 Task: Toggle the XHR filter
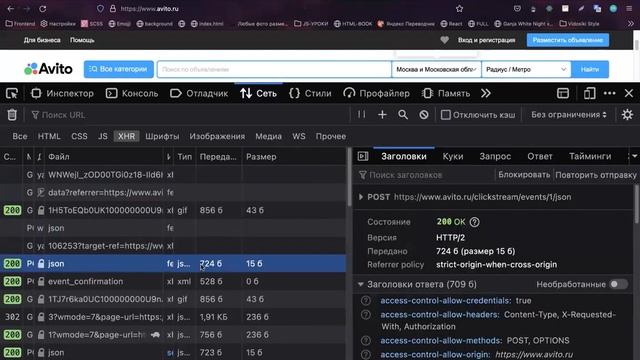(127, 136)
